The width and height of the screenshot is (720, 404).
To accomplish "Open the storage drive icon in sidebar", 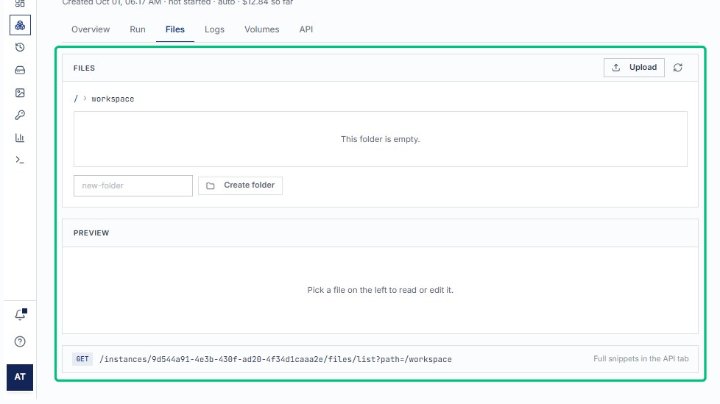I will [20, 70].
